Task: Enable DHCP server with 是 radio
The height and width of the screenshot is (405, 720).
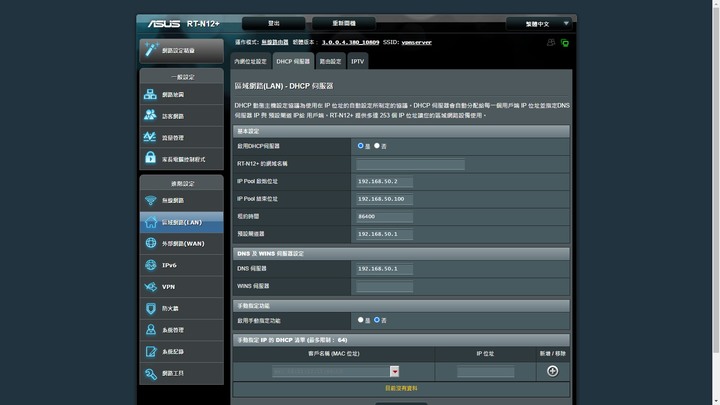Action: 360,146
